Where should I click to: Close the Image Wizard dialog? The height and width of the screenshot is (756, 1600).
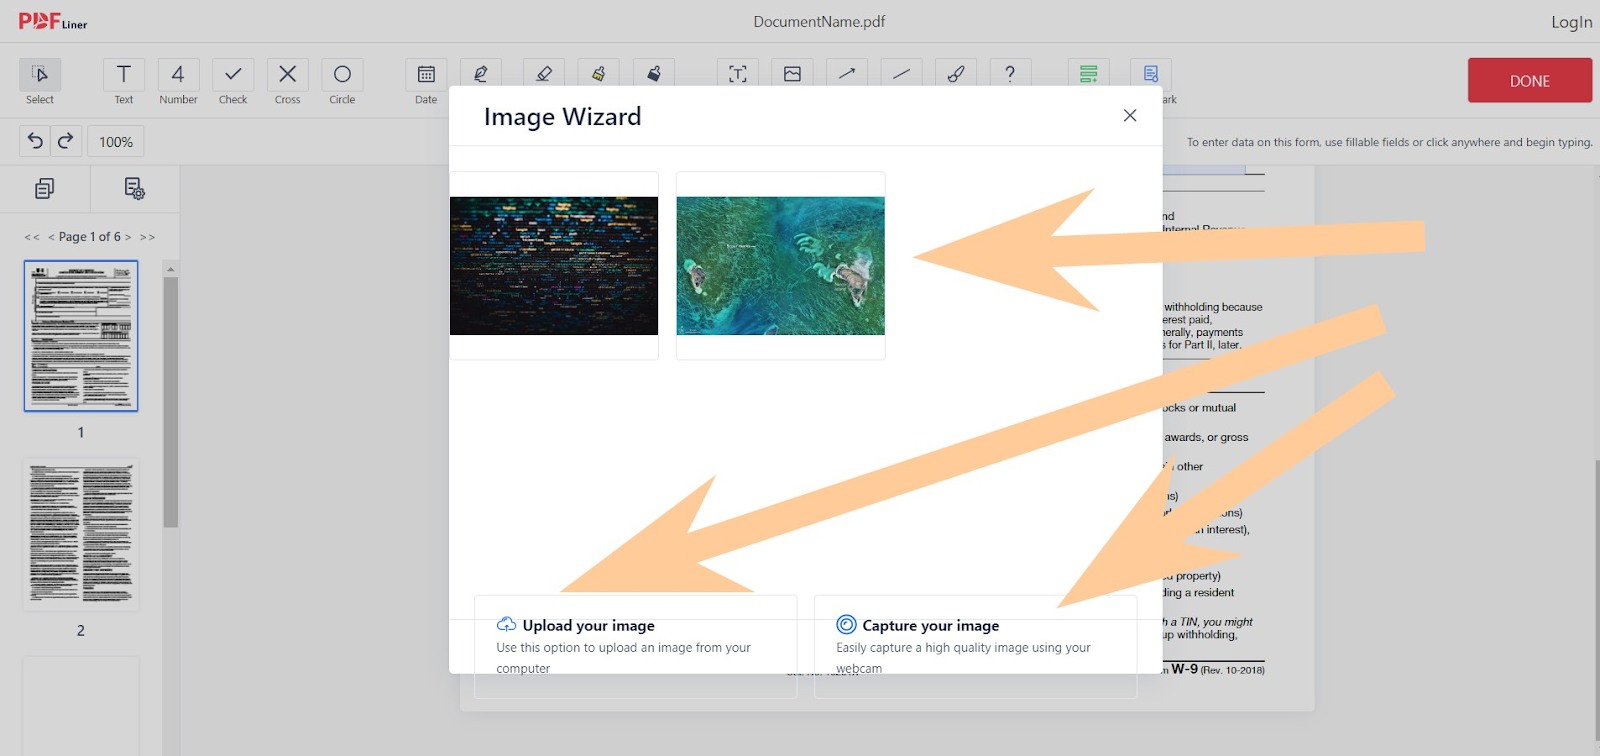pyautogui.click(x=1130, y=115)
